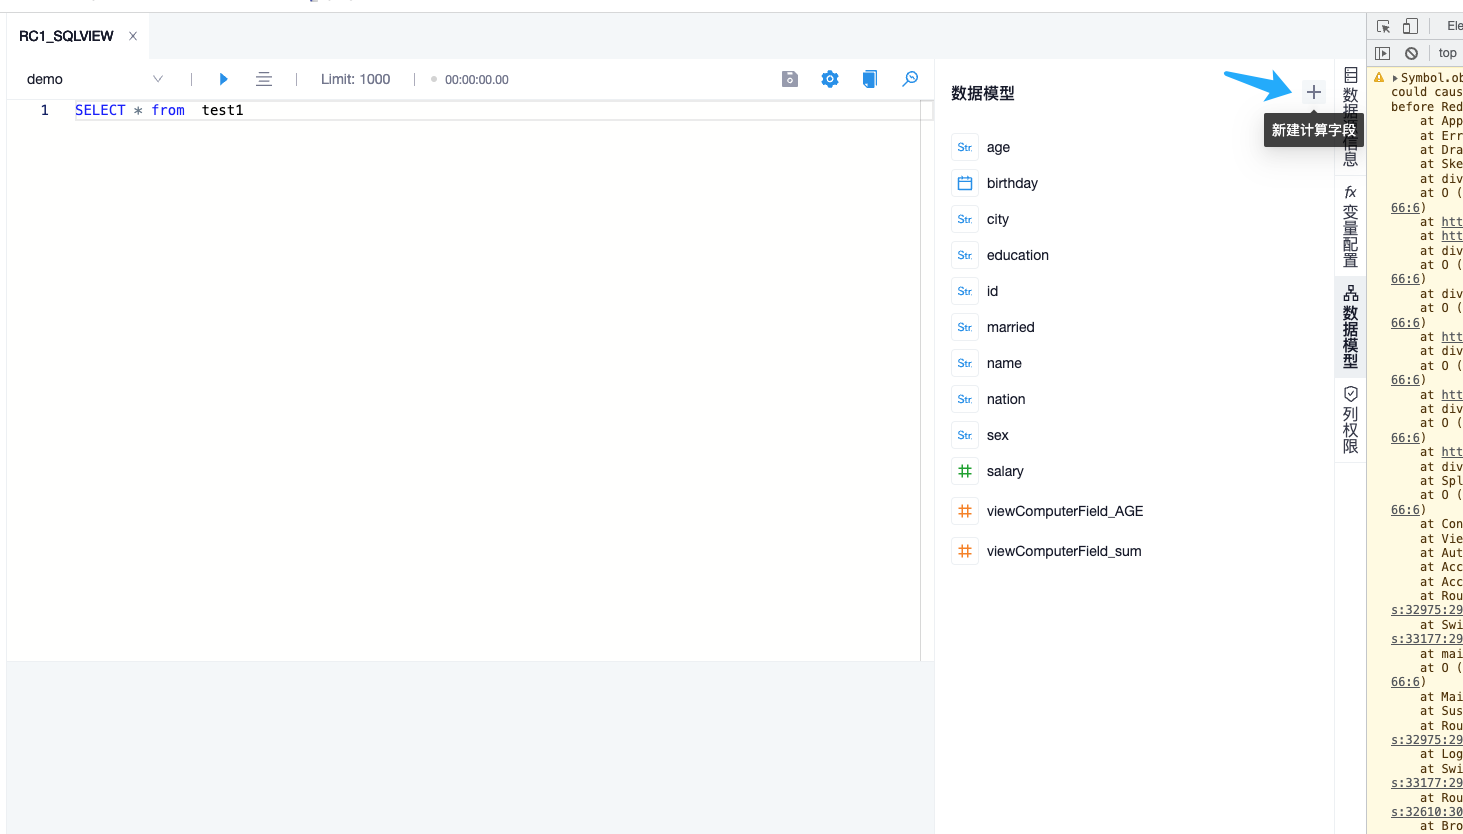
Task: Save the query with the save icon
Action: coord(789,78)
